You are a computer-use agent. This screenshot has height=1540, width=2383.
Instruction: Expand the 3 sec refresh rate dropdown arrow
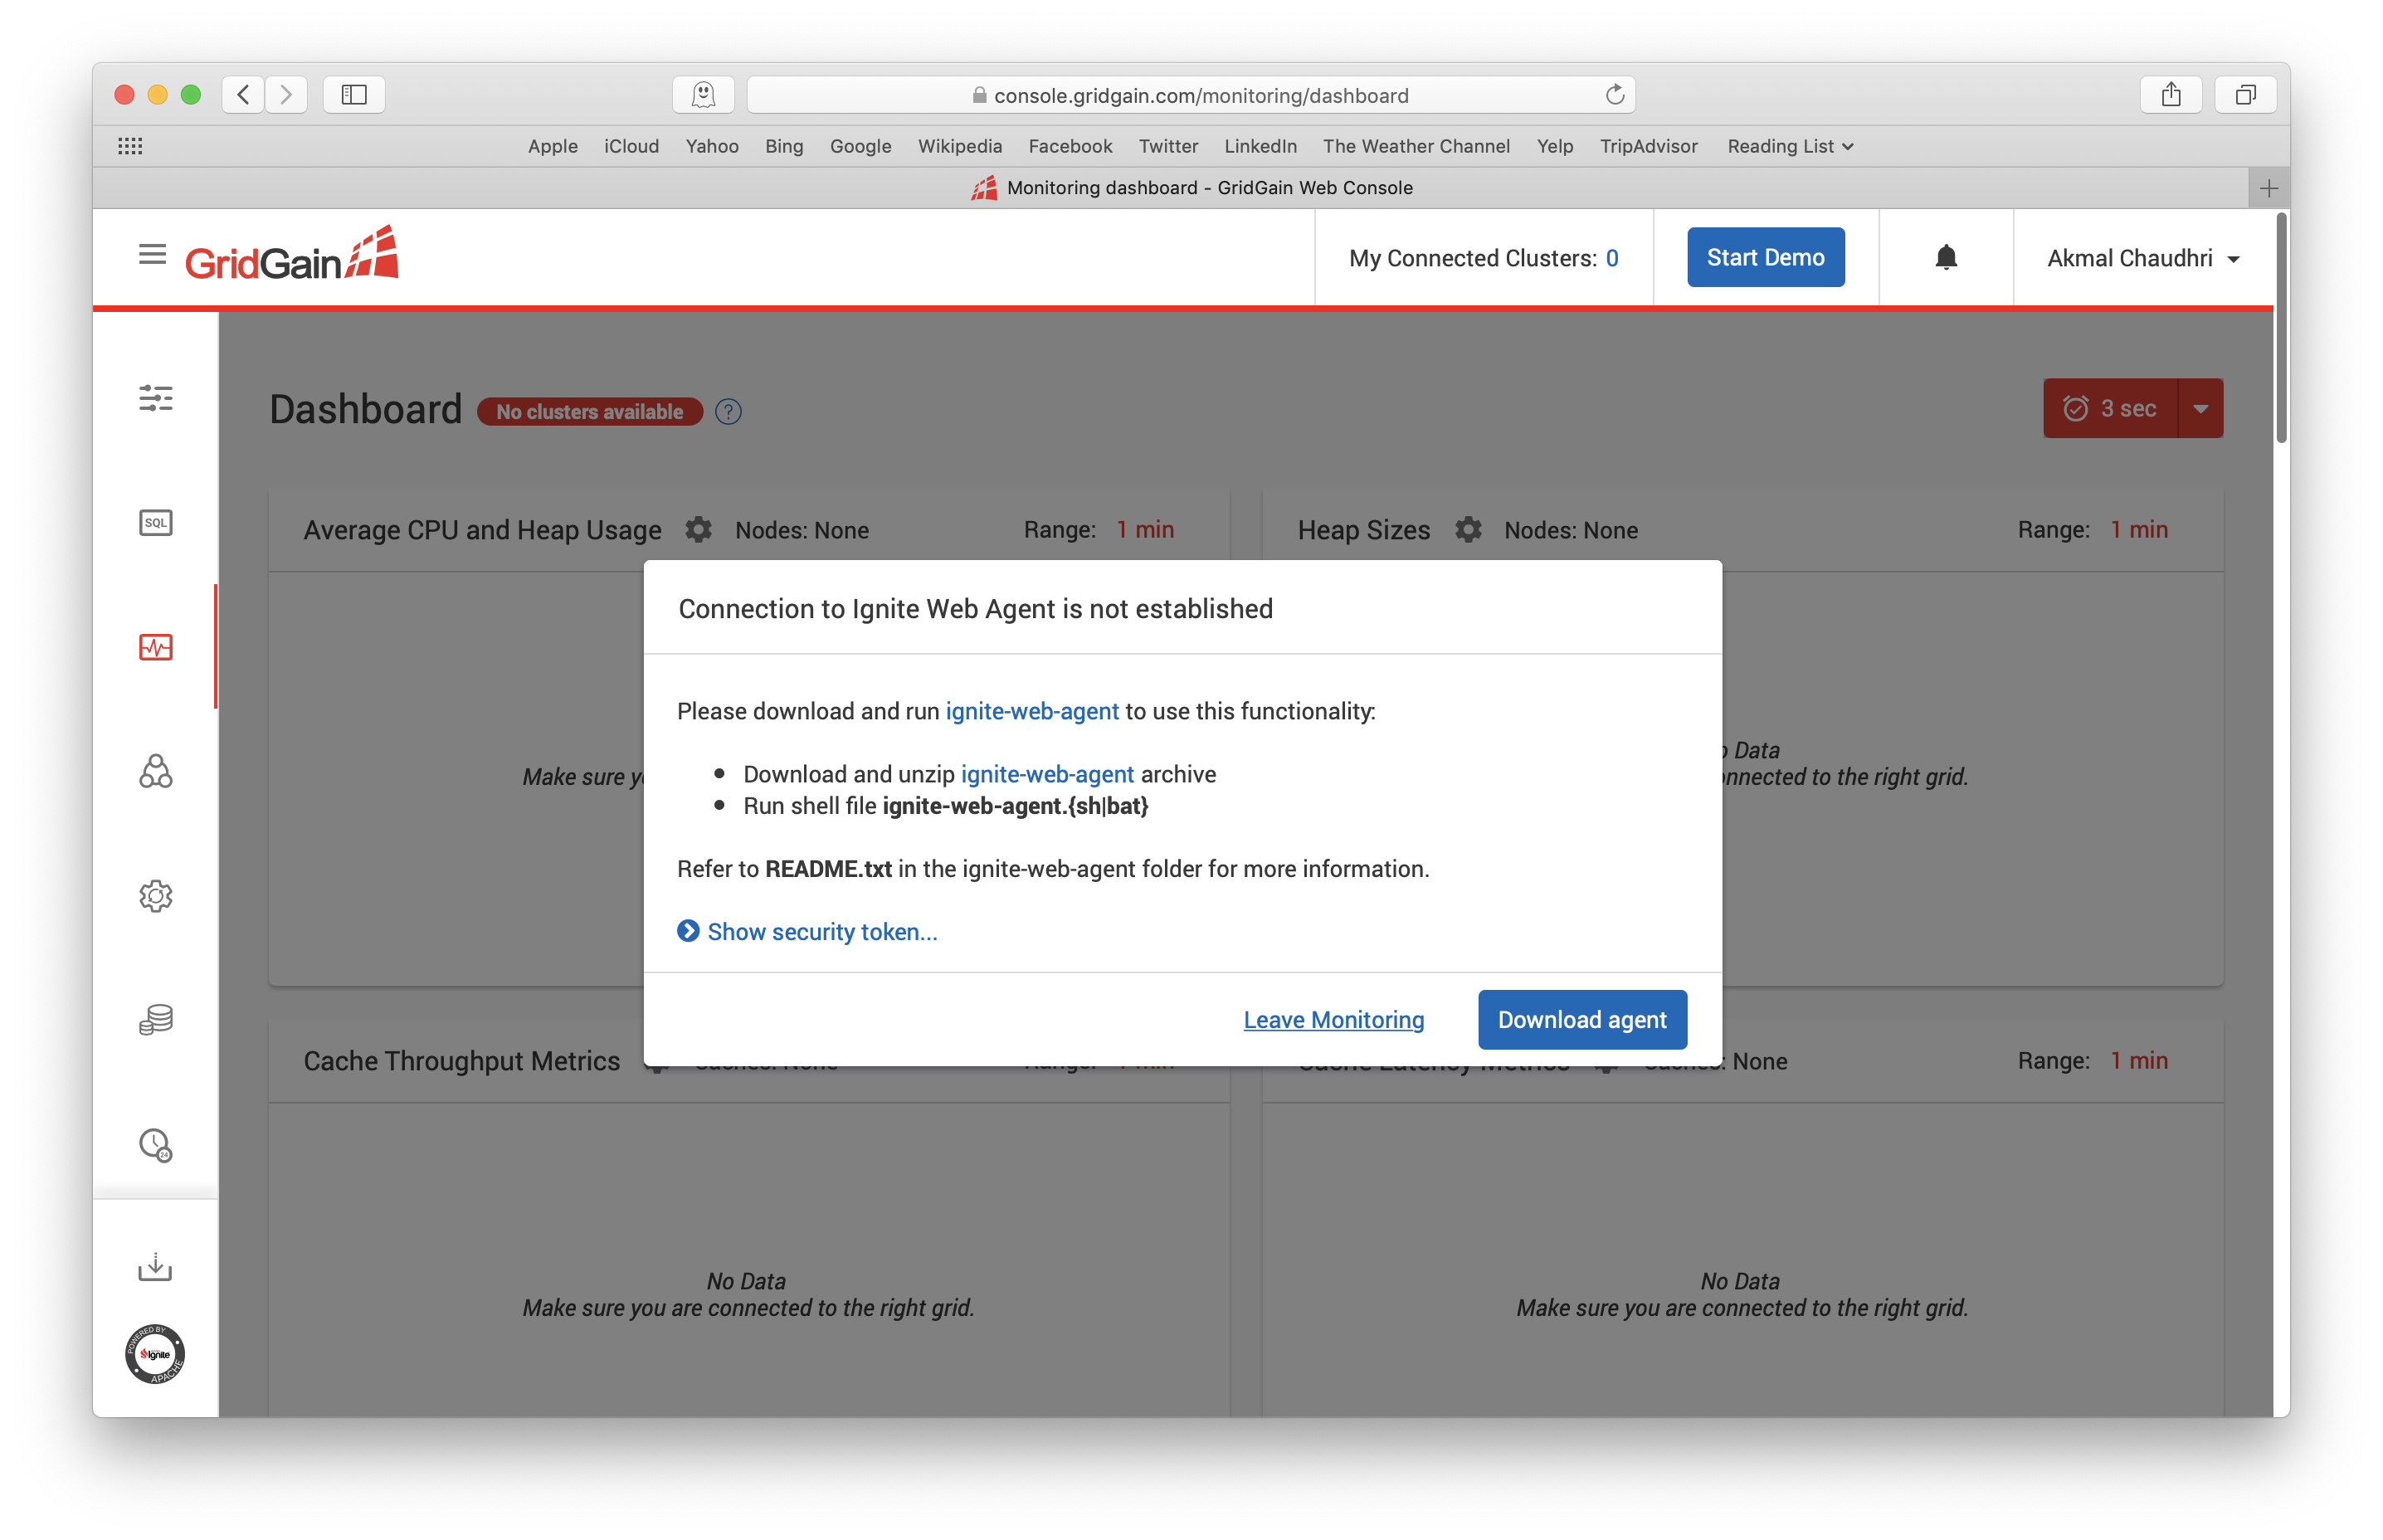pyautogui.click(x=2200, y=409)
